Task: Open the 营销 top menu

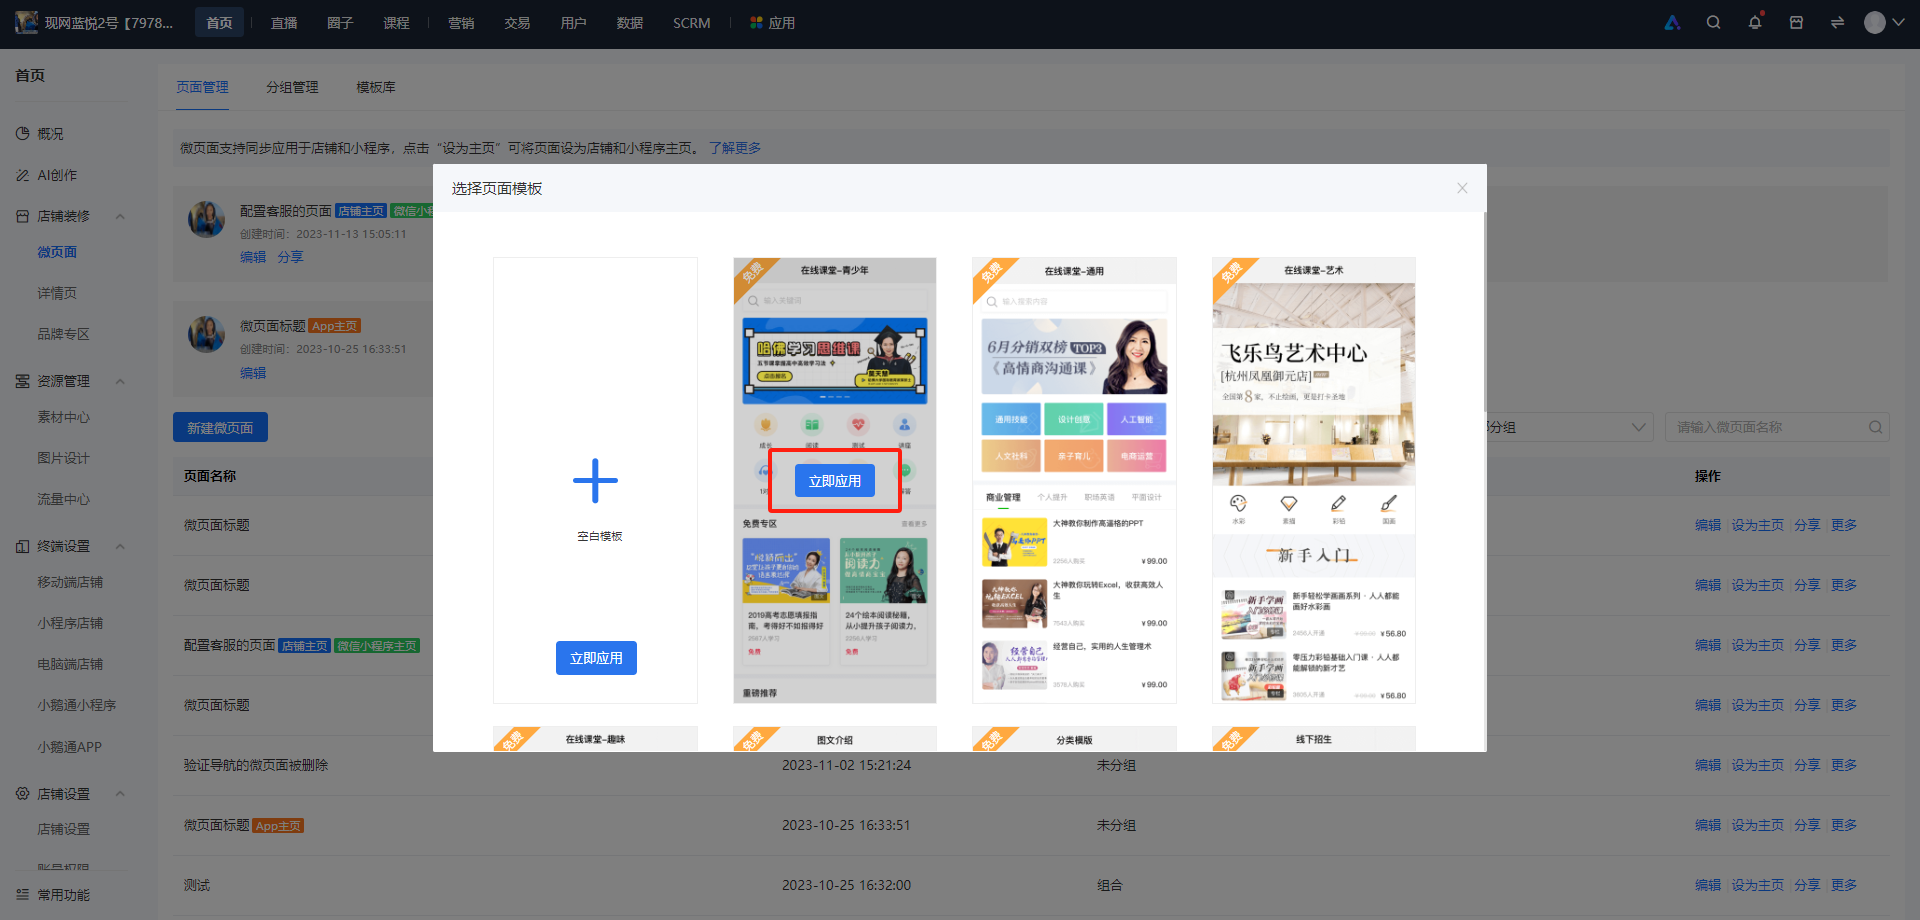Action: (461, 22)
